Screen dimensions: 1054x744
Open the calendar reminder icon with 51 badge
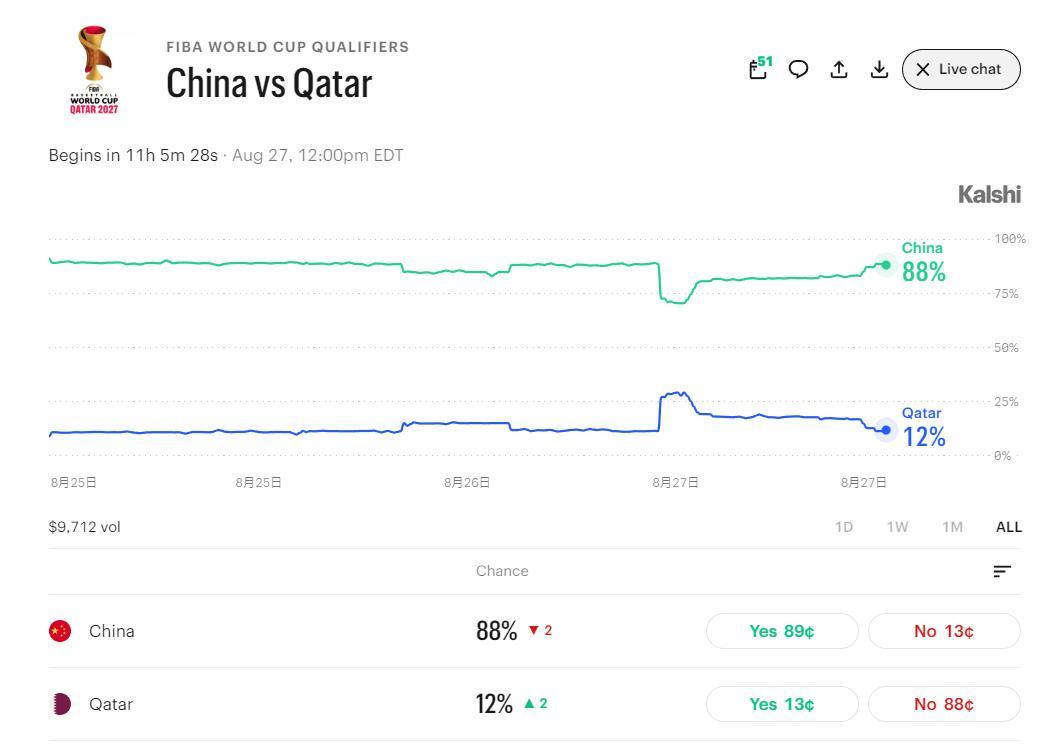pyautogui.click(x=760, y=69)
